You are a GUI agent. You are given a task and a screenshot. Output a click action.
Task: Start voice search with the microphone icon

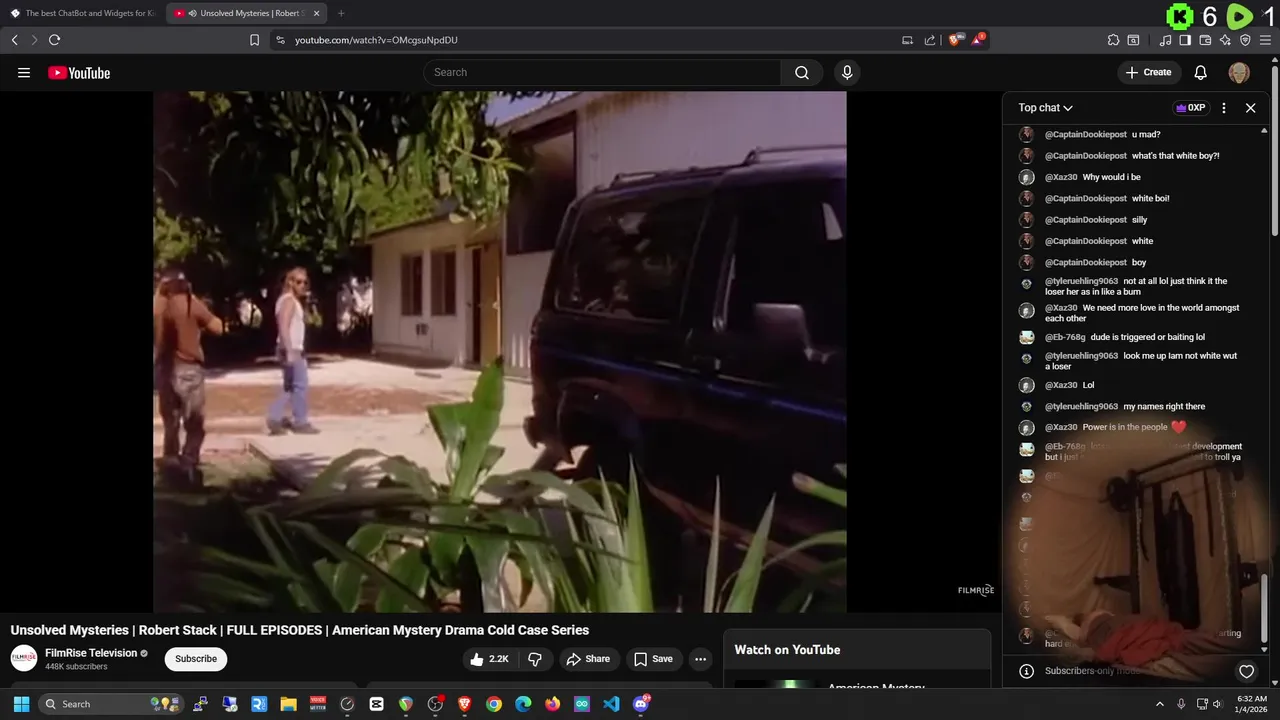(x=847, y=72)
